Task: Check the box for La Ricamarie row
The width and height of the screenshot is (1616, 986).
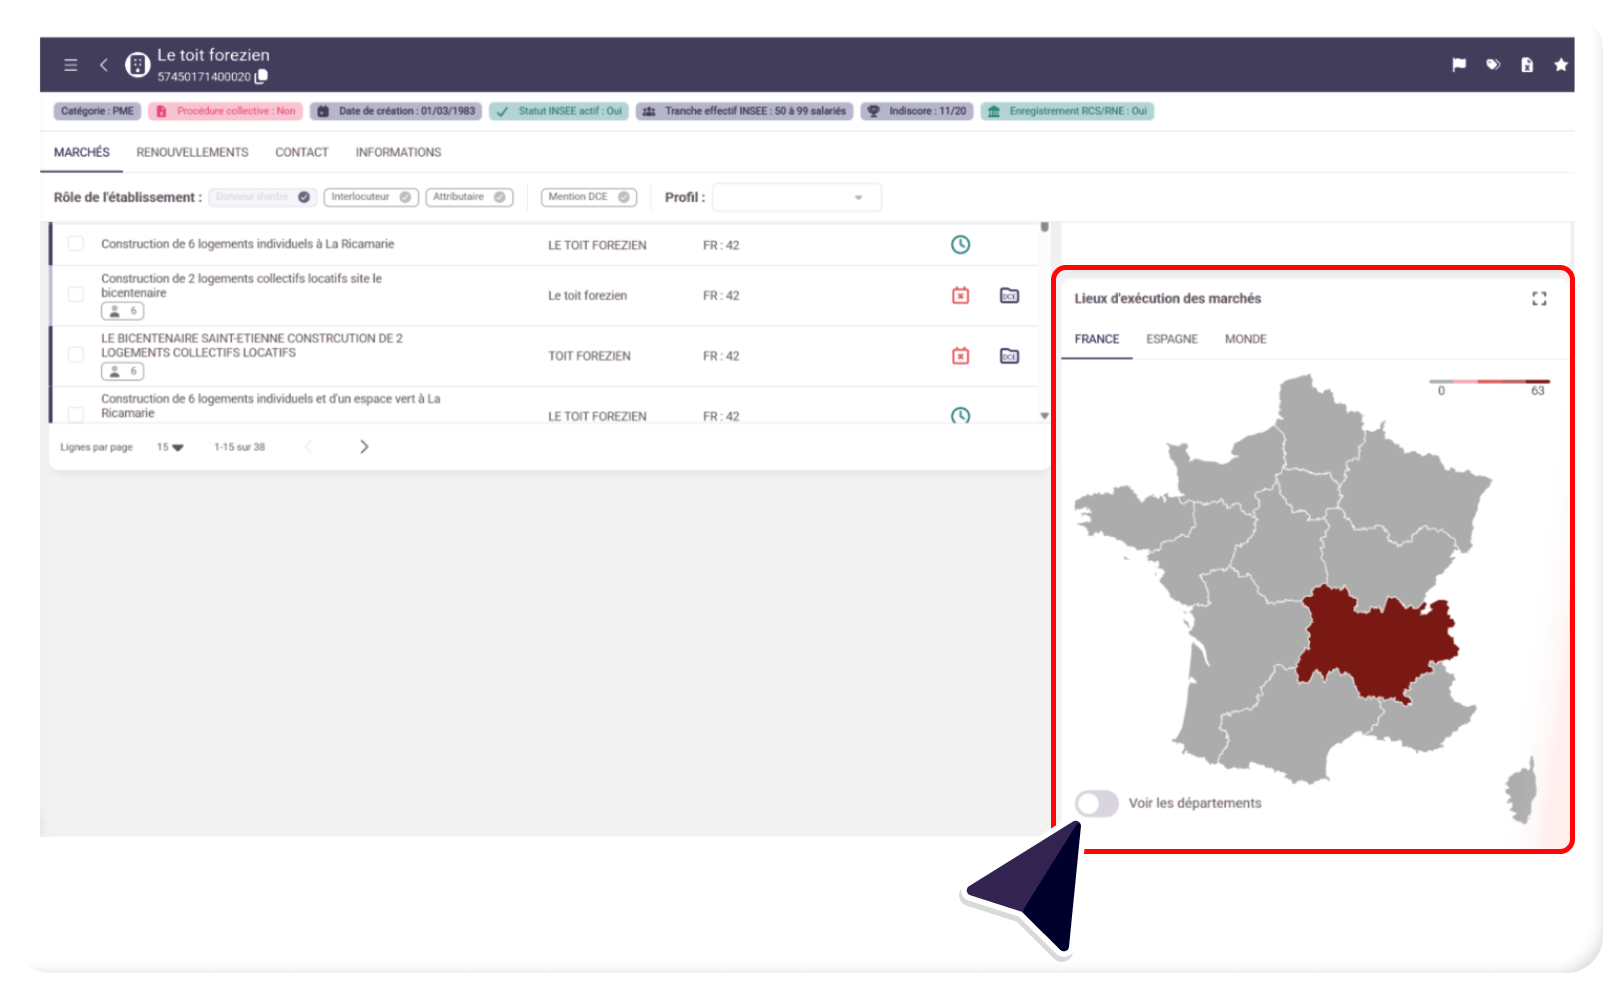Action: (x=76, y=244)
